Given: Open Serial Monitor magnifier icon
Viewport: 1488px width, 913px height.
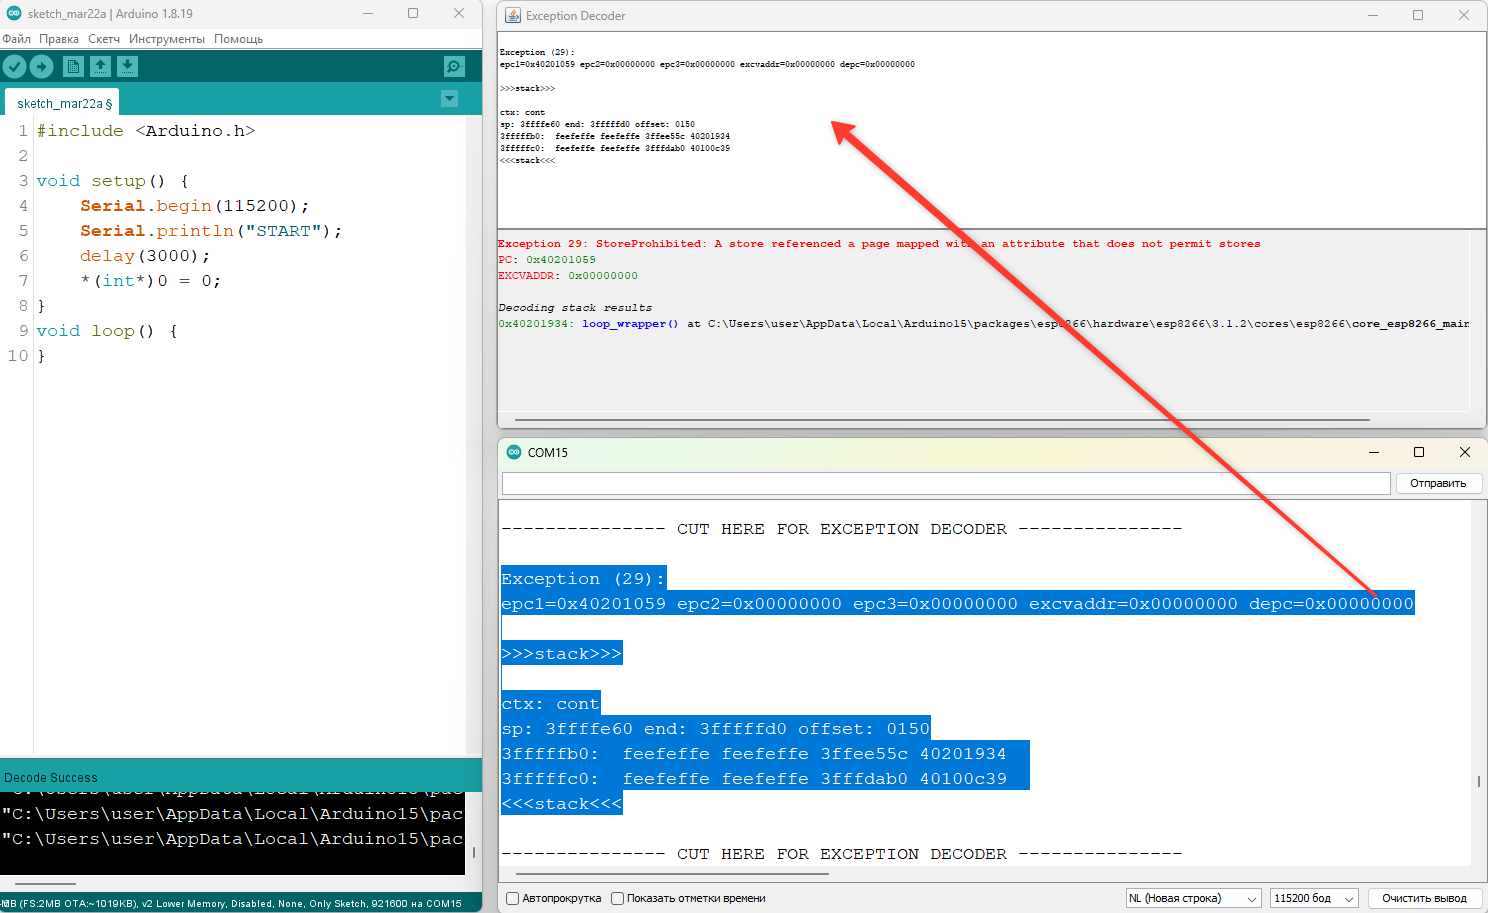Looking at the screenshot, I should point(454,67).
